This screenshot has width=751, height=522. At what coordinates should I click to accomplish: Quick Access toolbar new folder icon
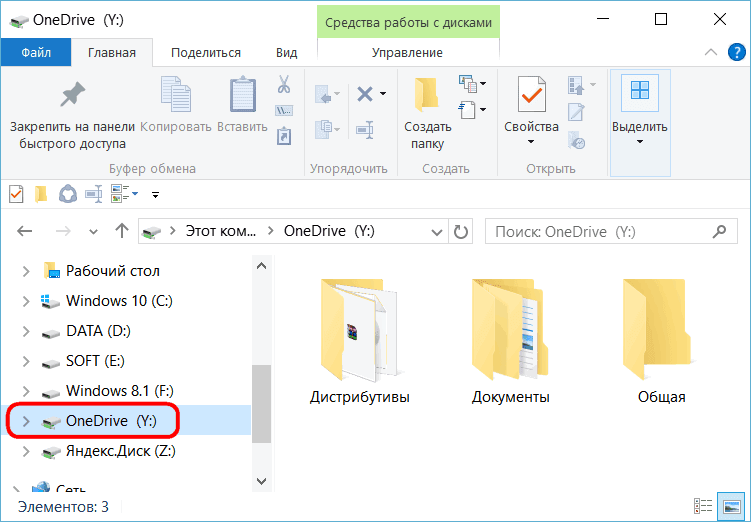[41, 194]
